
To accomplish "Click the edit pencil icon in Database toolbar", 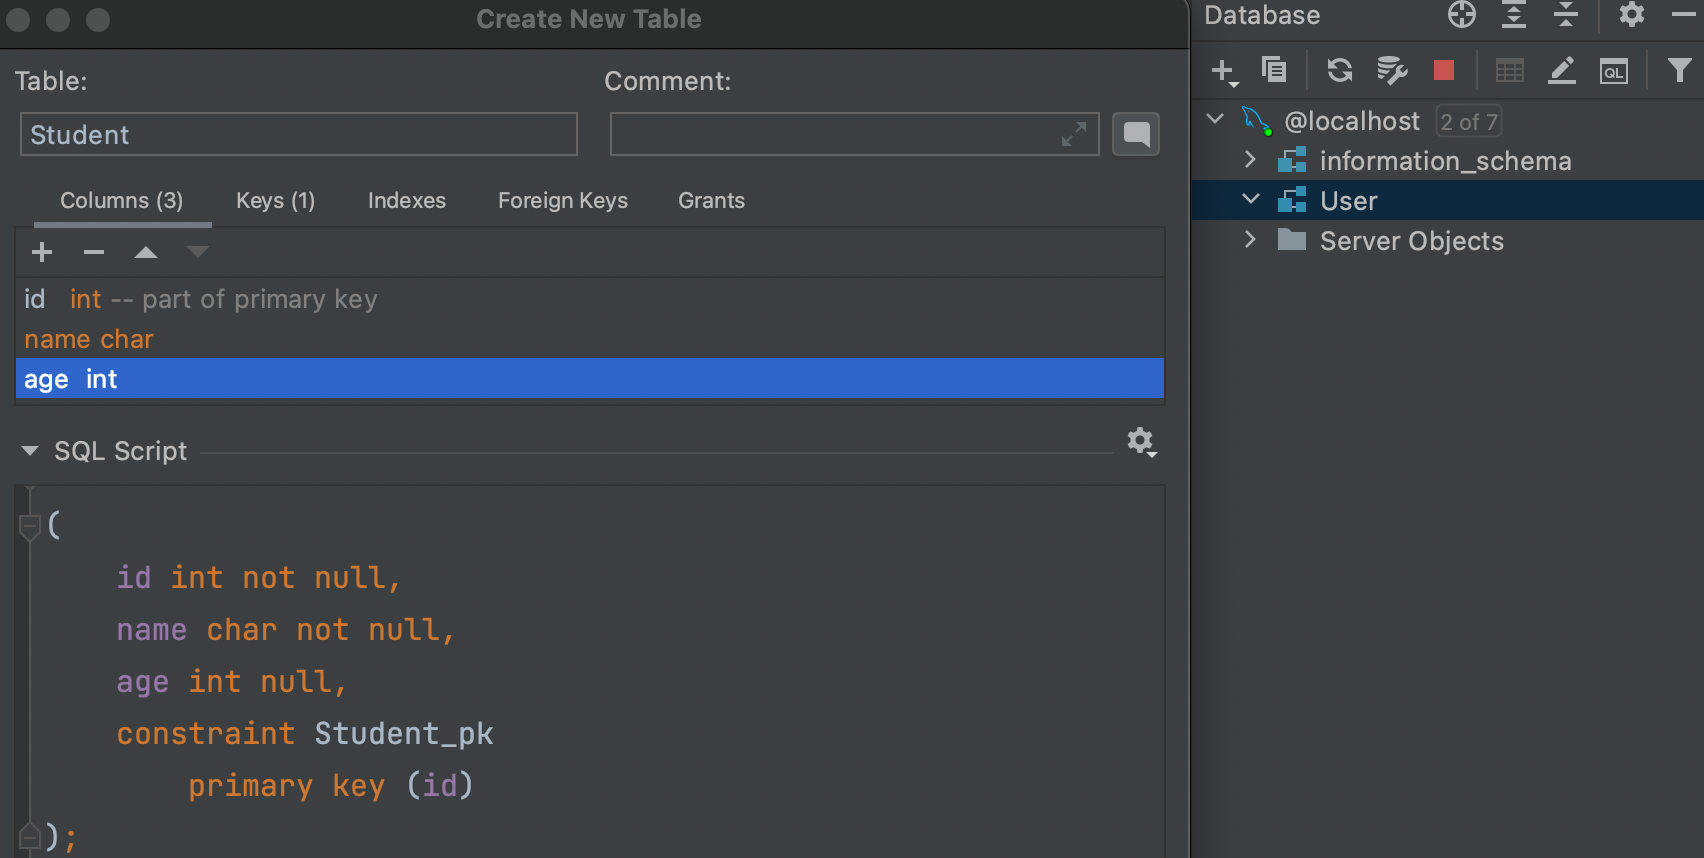I will 1562,70.
